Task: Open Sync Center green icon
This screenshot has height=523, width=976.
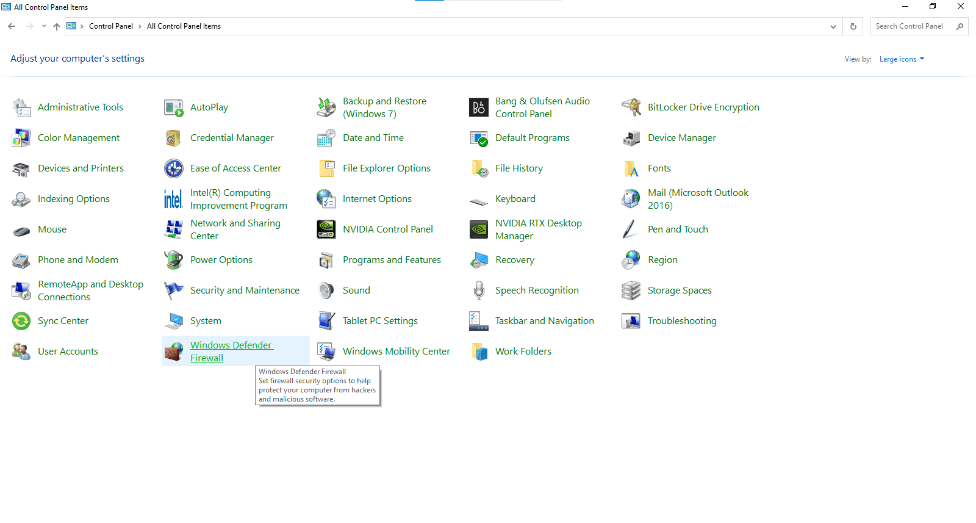Action: 21,321
